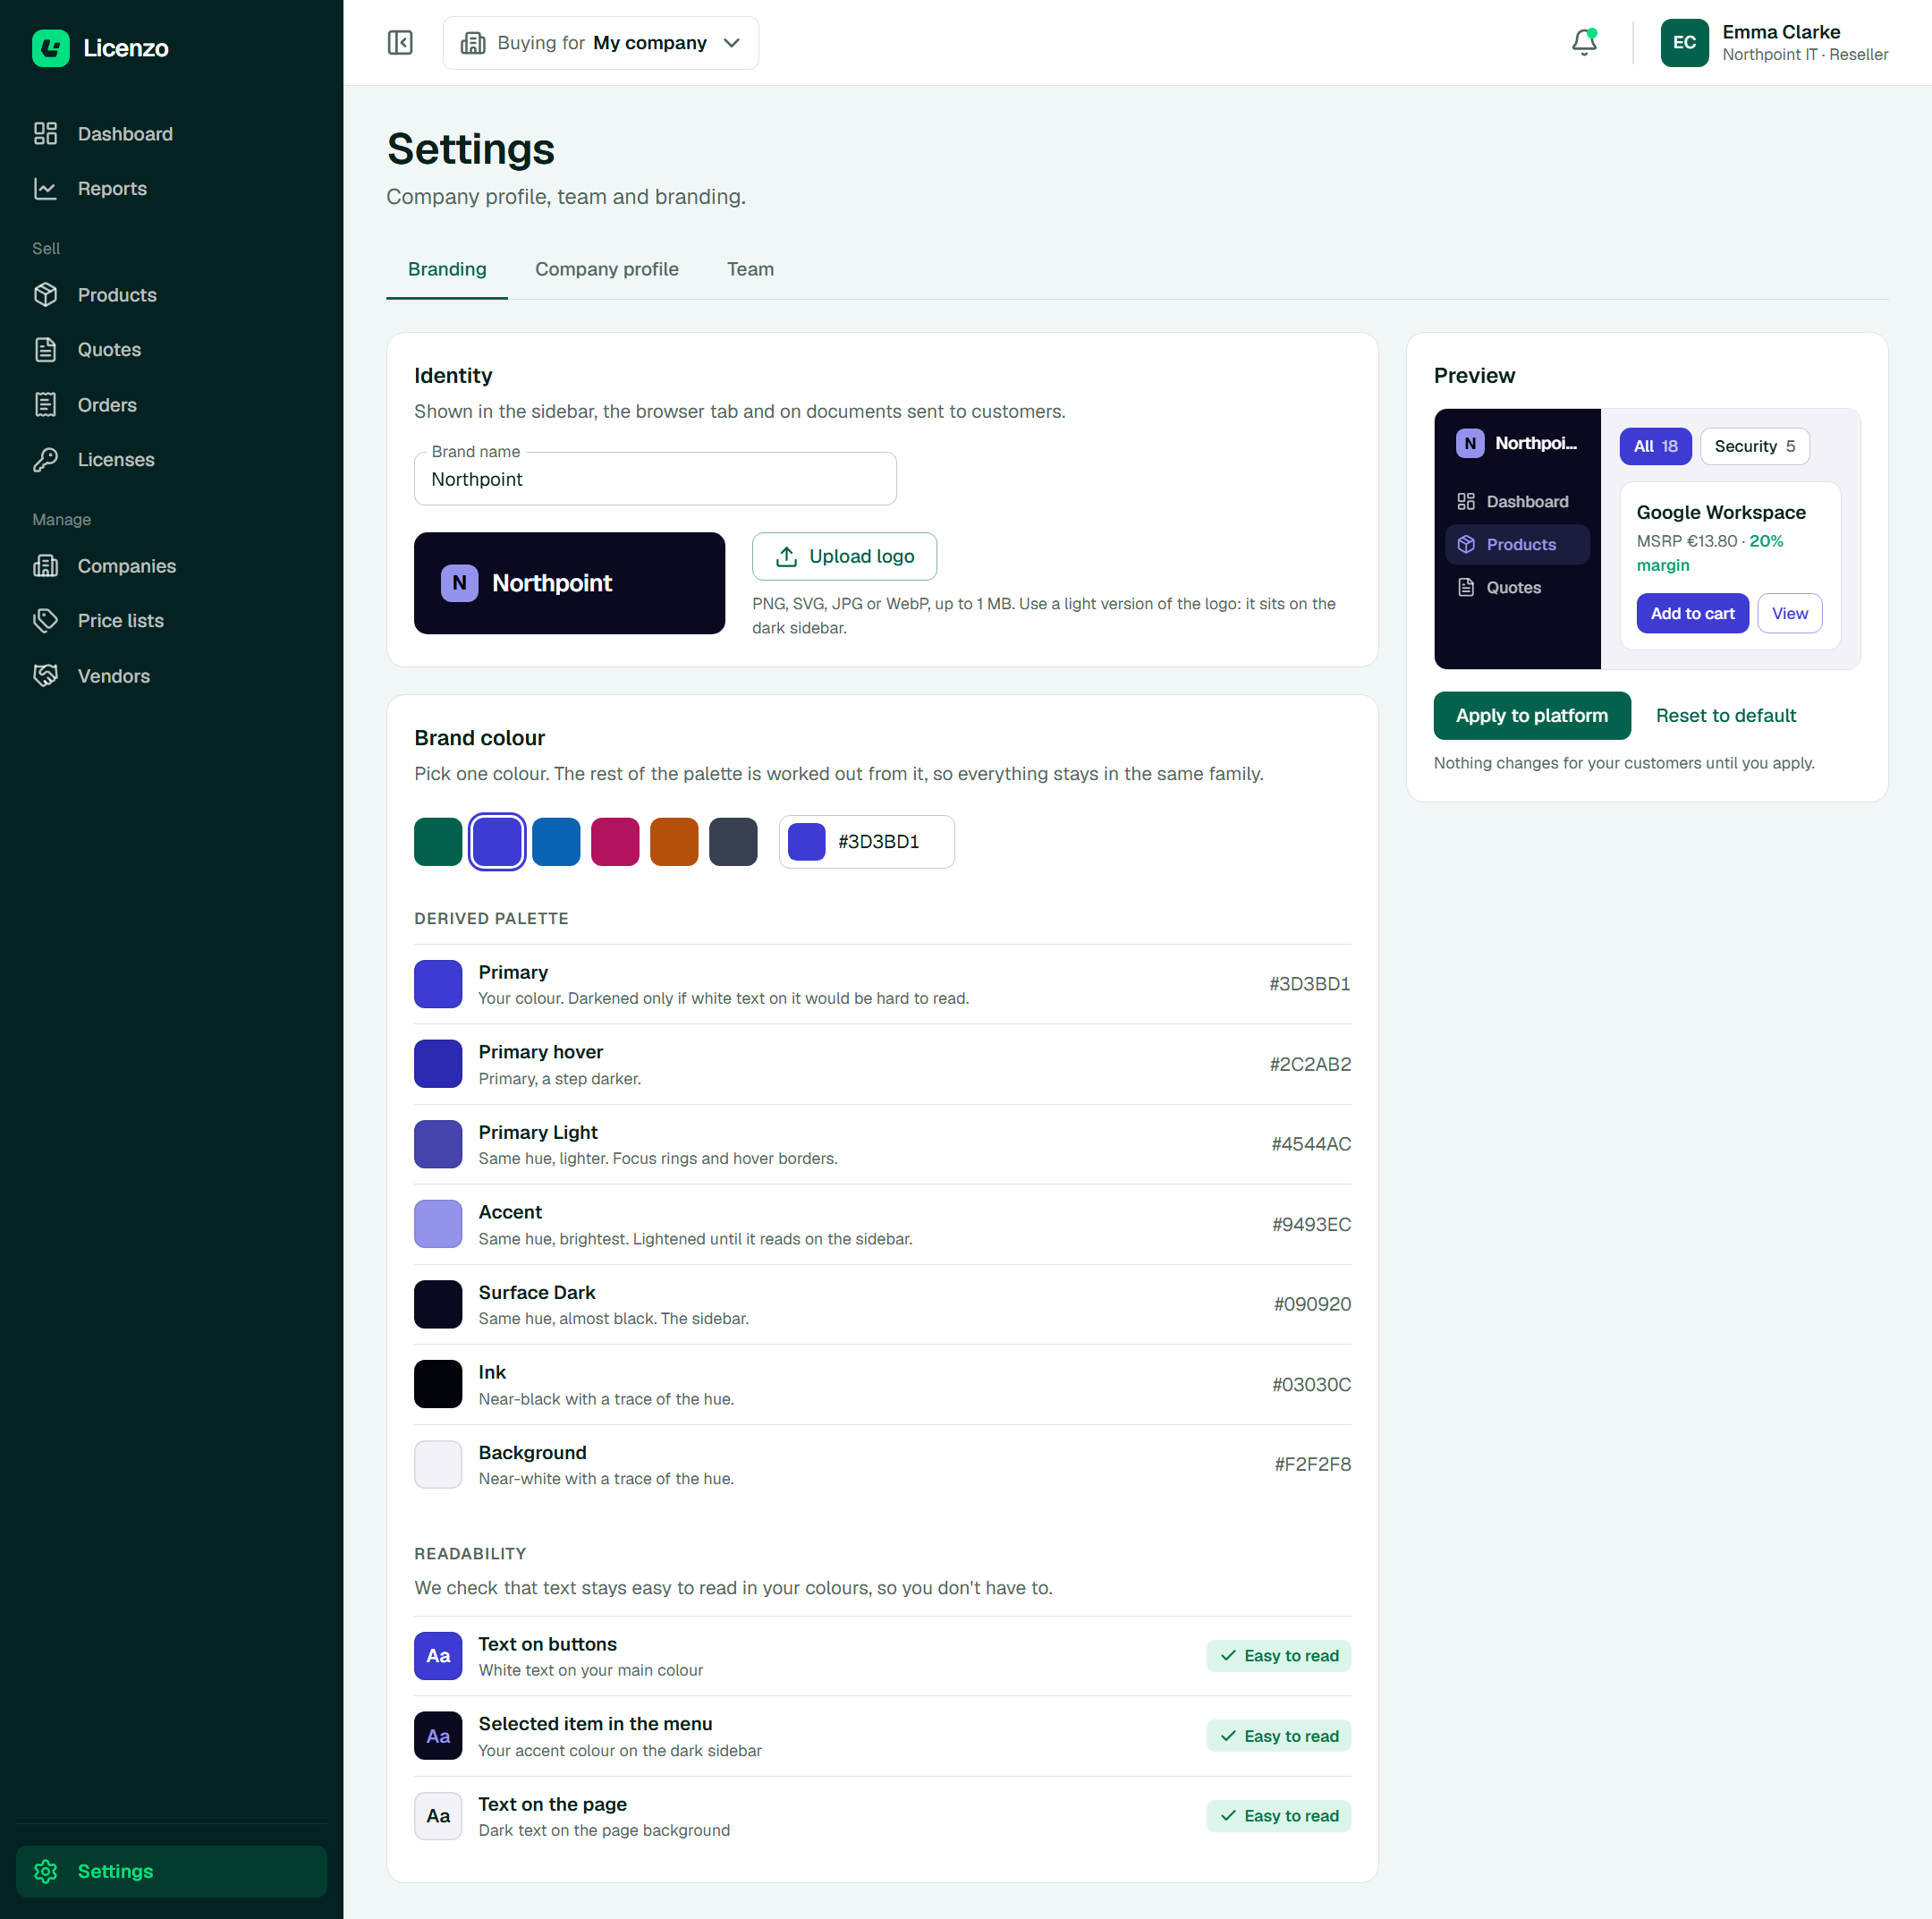Open Dashboard in the main sidebar

[x=171, y=134]
